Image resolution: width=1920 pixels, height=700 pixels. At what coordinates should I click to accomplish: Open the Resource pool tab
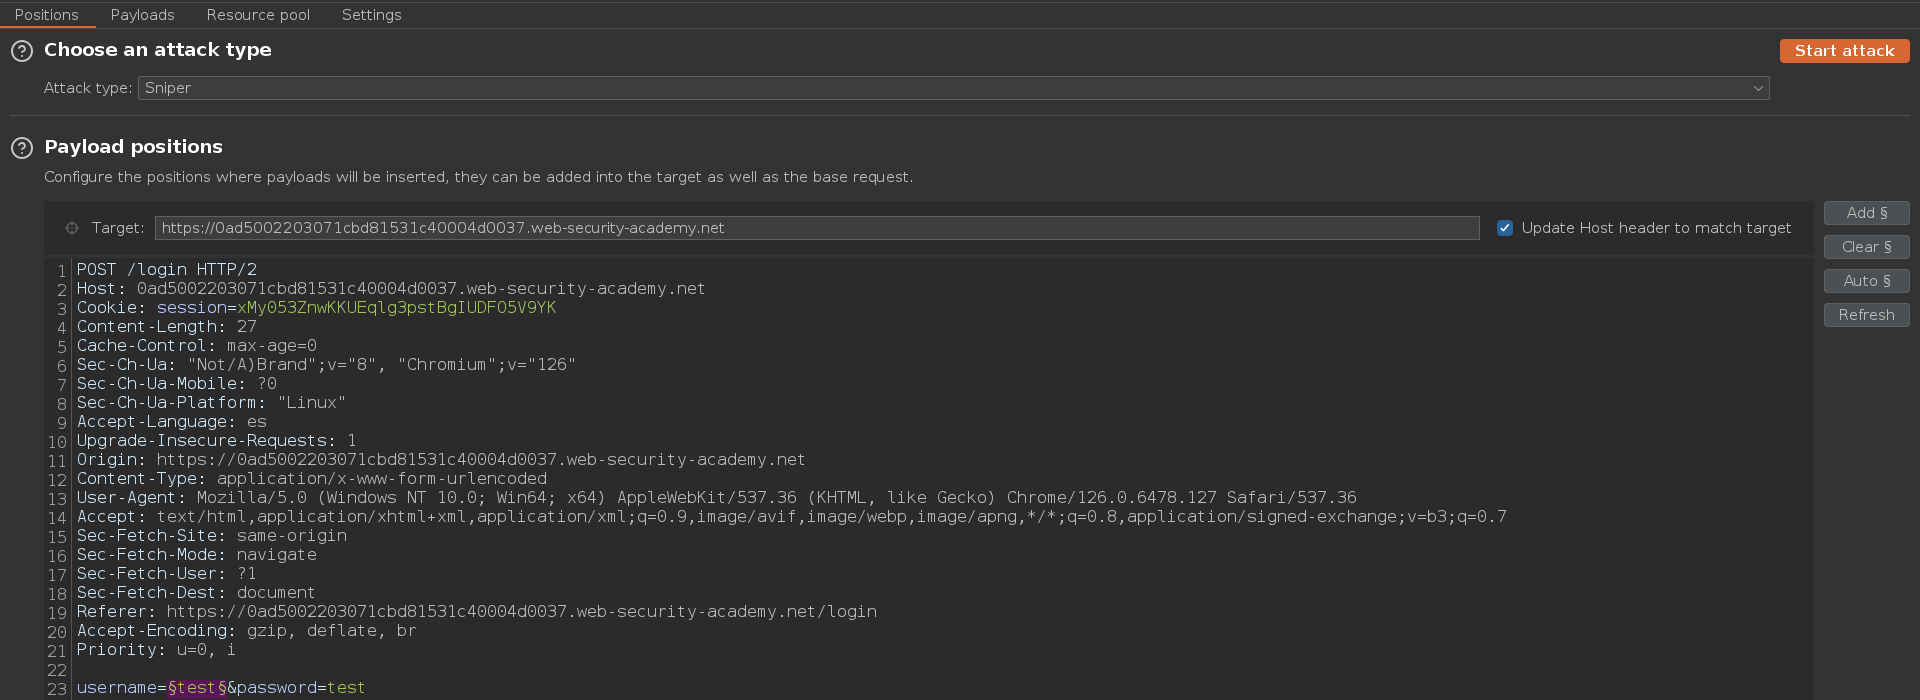pos(258,15)
